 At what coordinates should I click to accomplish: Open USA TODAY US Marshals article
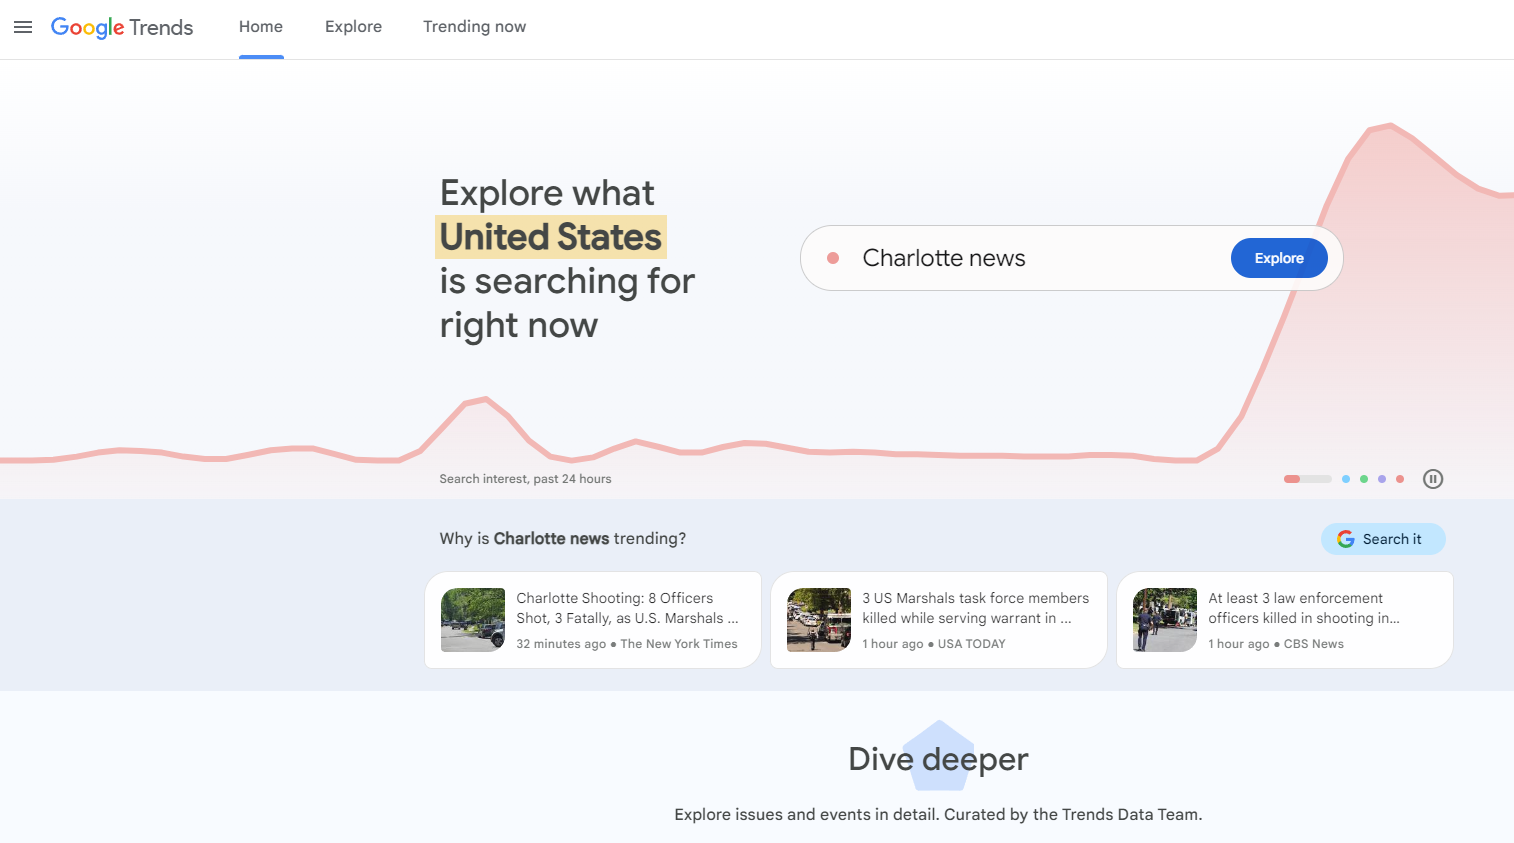939,620
